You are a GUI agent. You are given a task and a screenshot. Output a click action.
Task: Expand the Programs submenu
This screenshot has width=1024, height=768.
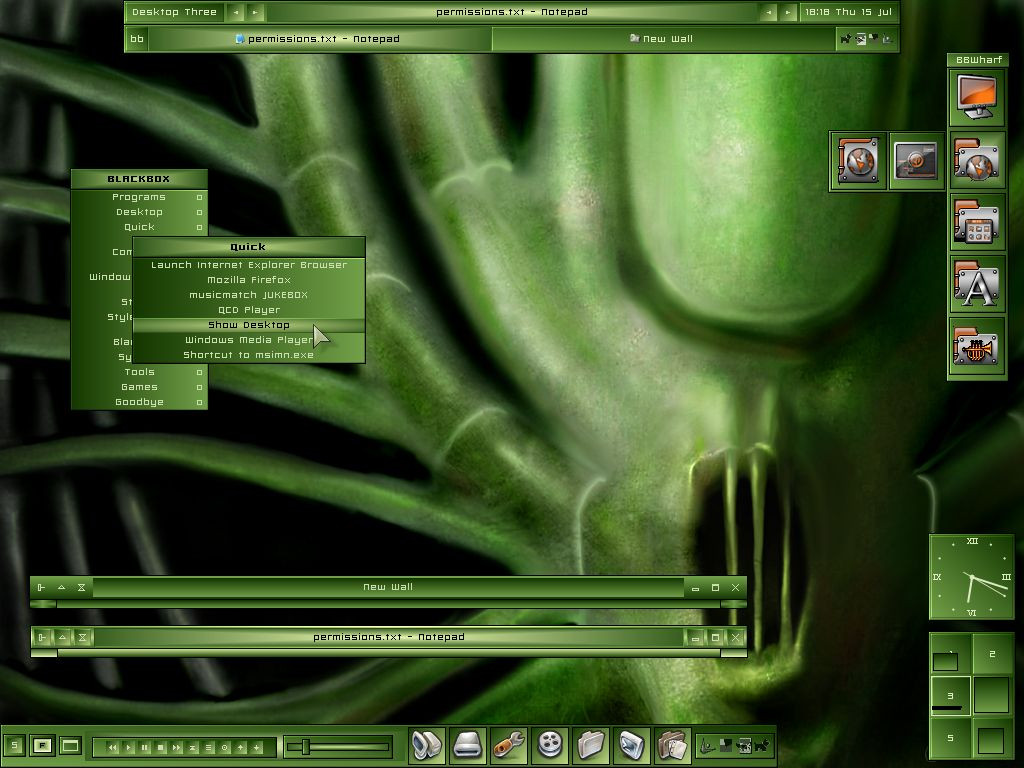click(139, 197)
